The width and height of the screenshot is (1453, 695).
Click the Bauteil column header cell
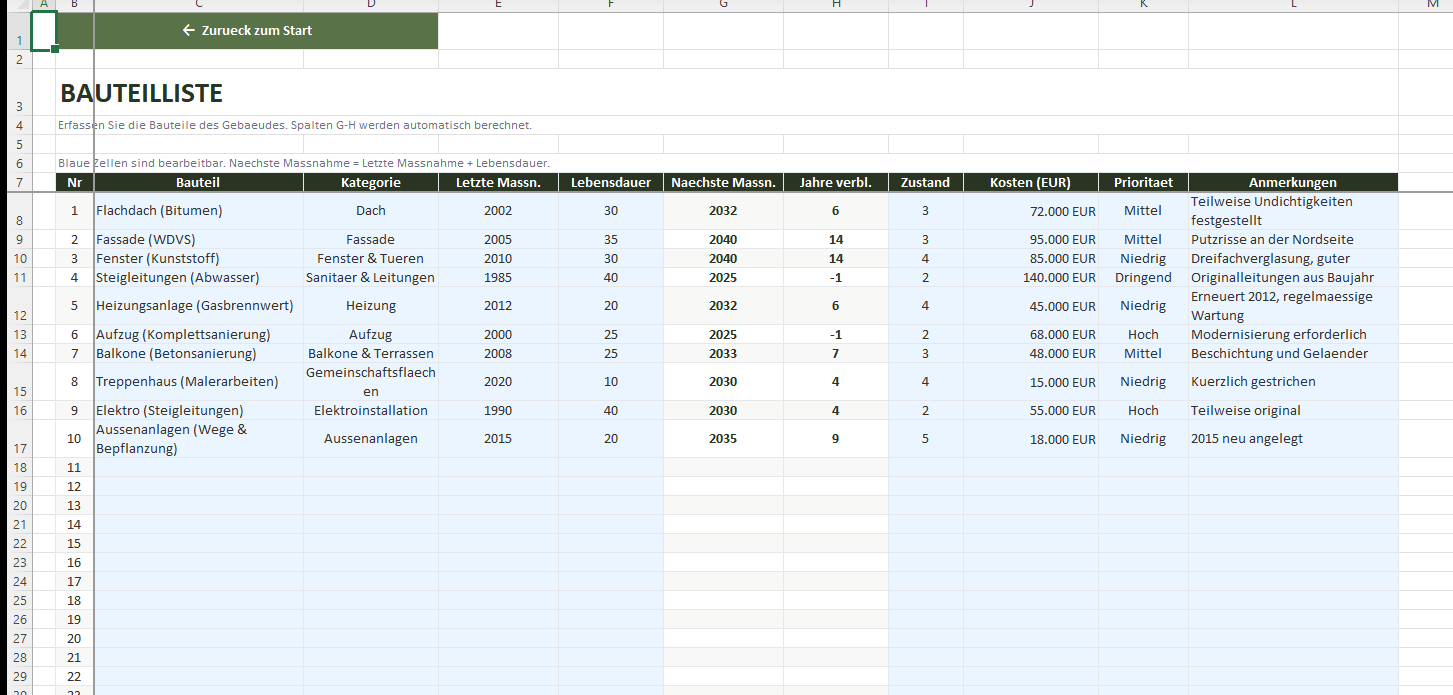point(198,182)
